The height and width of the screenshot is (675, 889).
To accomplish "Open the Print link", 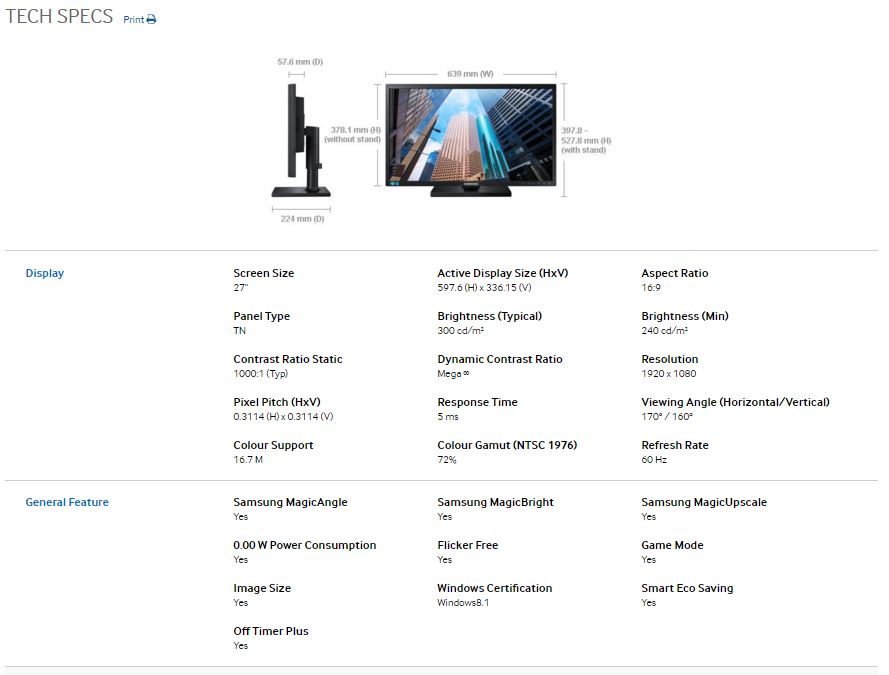I will [x=134, y=19].
